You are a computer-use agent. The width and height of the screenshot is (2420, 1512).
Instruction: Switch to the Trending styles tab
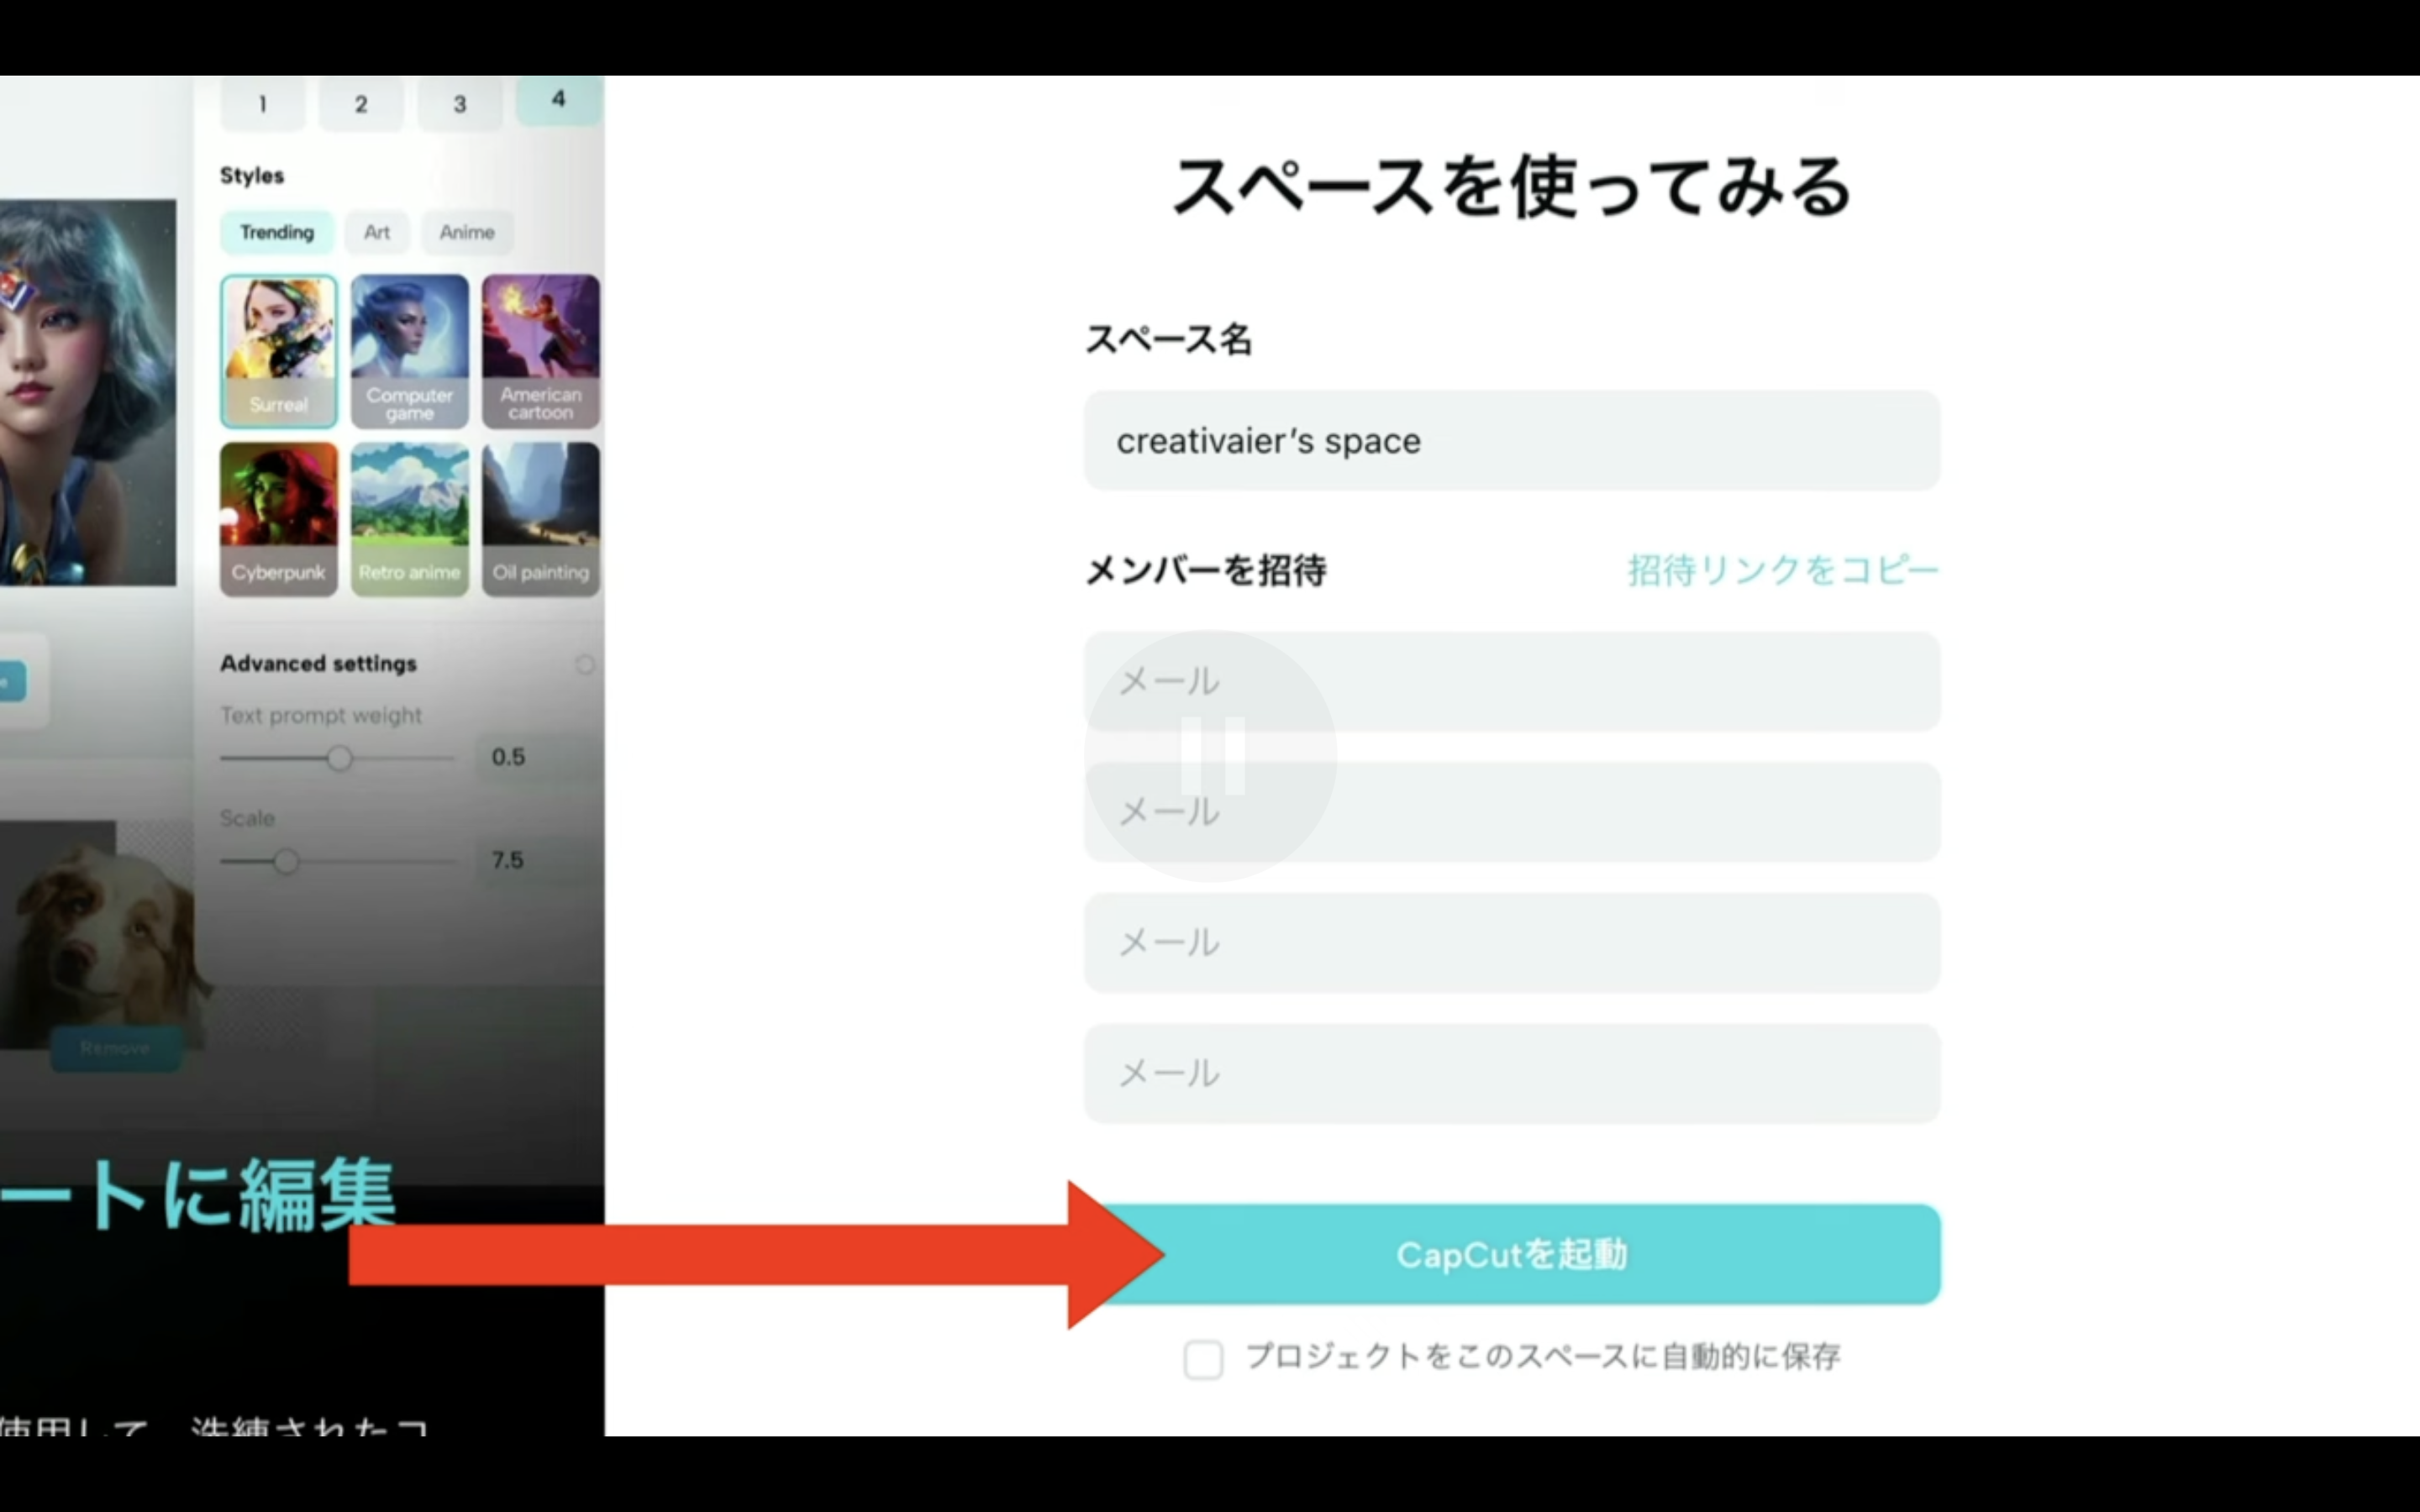[x=277, y=232]
